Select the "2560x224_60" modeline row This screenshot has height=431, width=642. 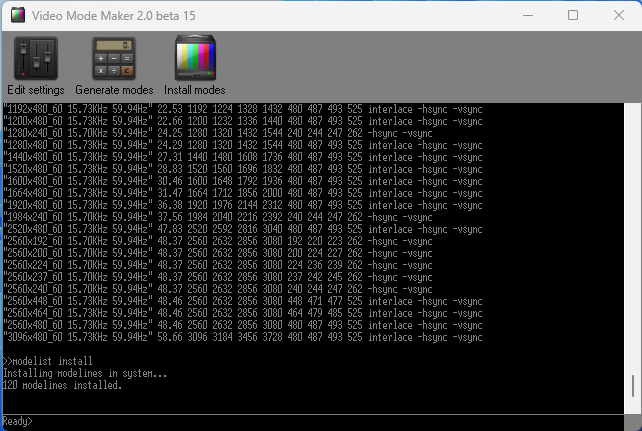click(x=218, y=265)
